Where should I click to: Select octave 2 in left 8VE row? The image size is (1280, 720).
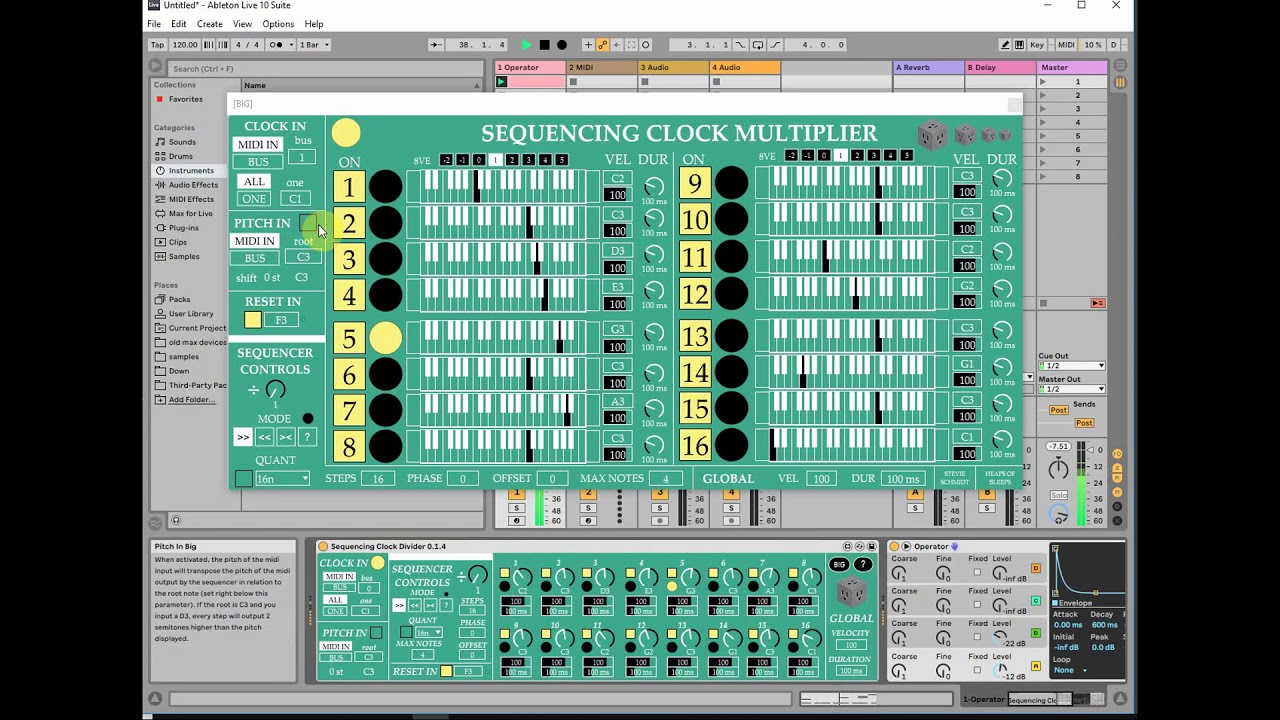click(x=512, y=160)
